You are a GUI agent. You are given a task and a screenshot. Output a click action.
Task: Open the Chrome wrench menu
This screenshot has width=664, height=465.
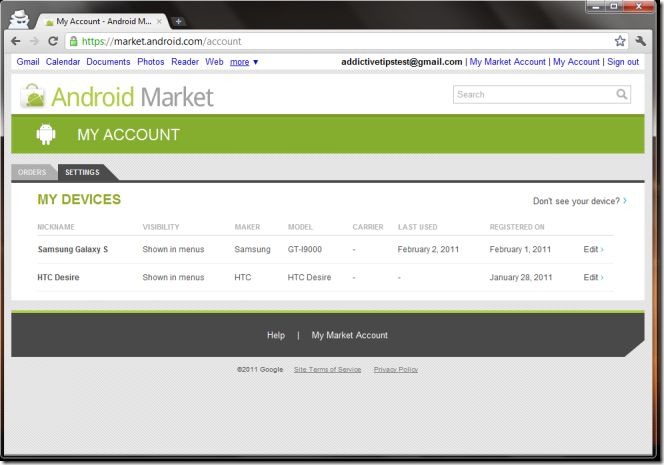640,41
